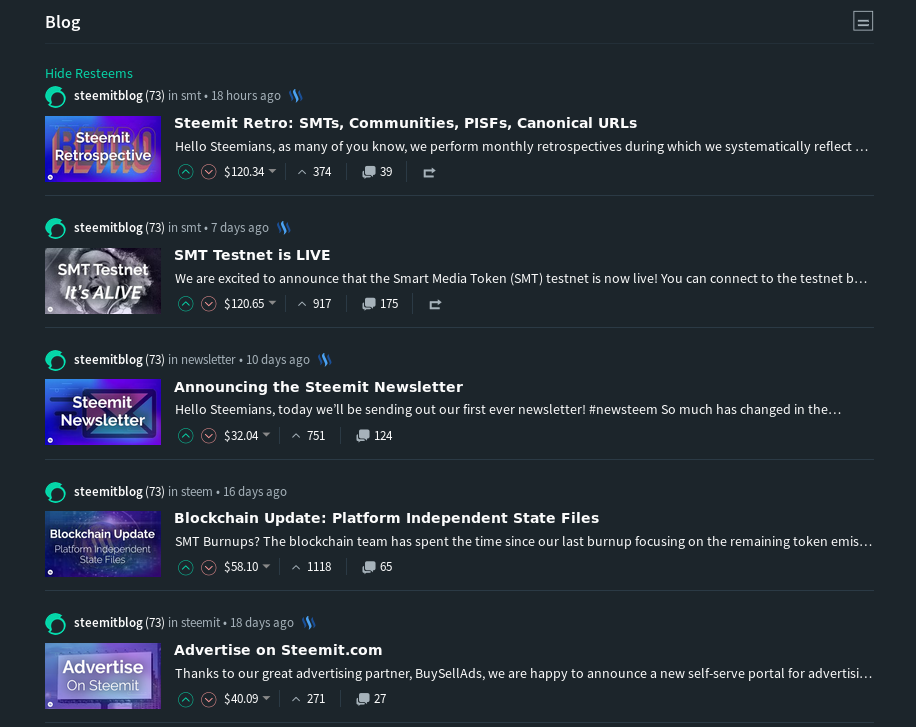Toggle blog layout view icon
916x727 pixels.
tap(863, 21)
